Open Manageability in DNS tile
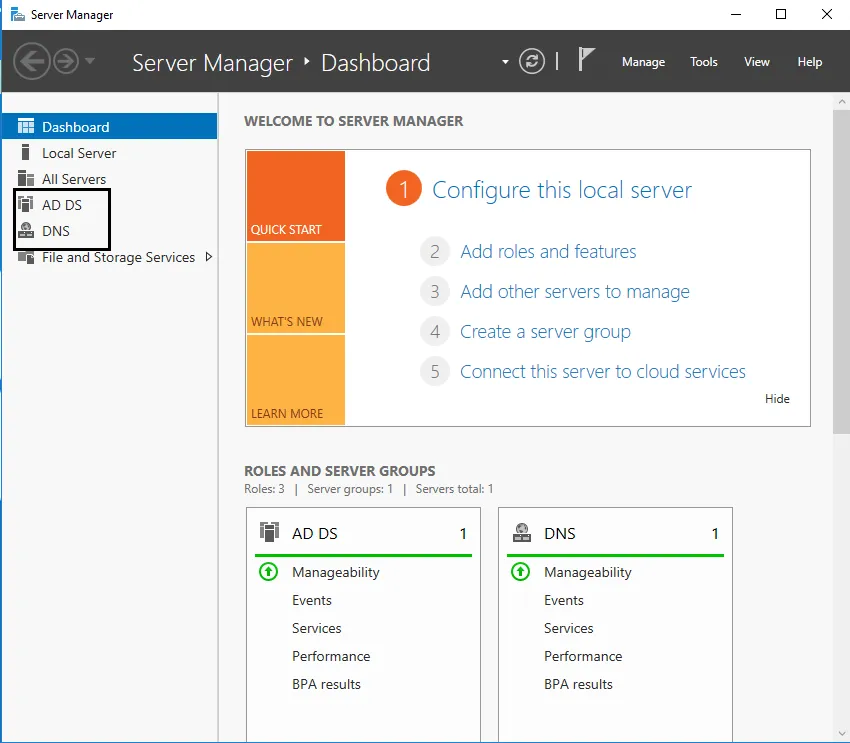850x743 pixels. [588, 572]
